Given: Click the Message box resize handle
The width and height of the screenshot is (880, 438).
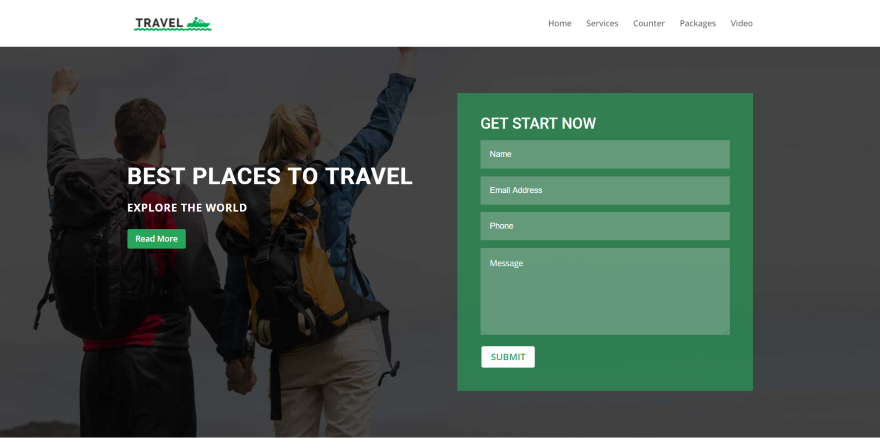Looking at the screenshot, I should pos(727,332).
